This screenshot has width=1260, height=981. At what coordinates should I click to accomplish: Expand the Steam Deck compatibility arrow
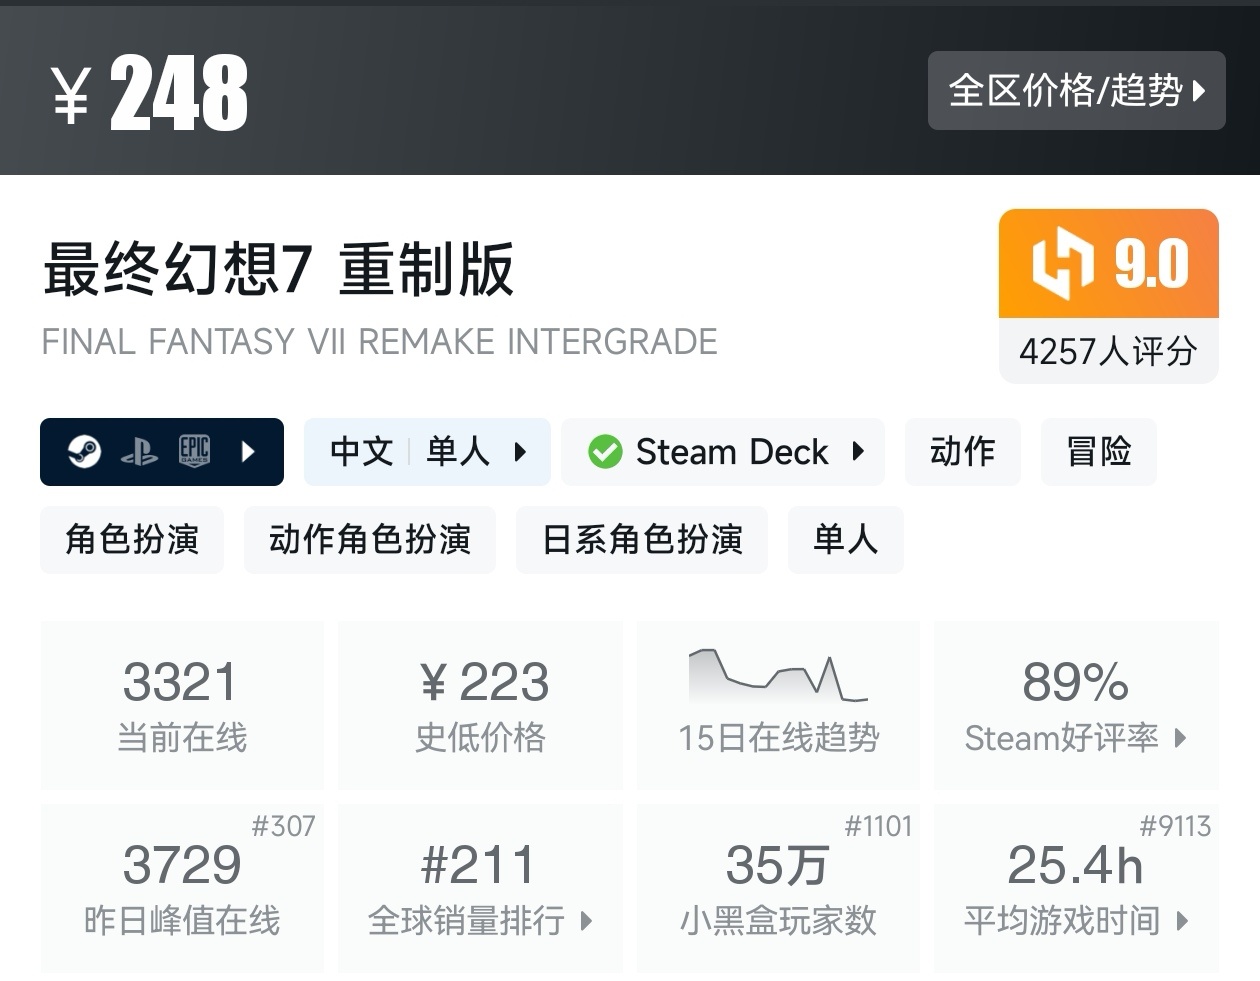[x=858, y=451]
